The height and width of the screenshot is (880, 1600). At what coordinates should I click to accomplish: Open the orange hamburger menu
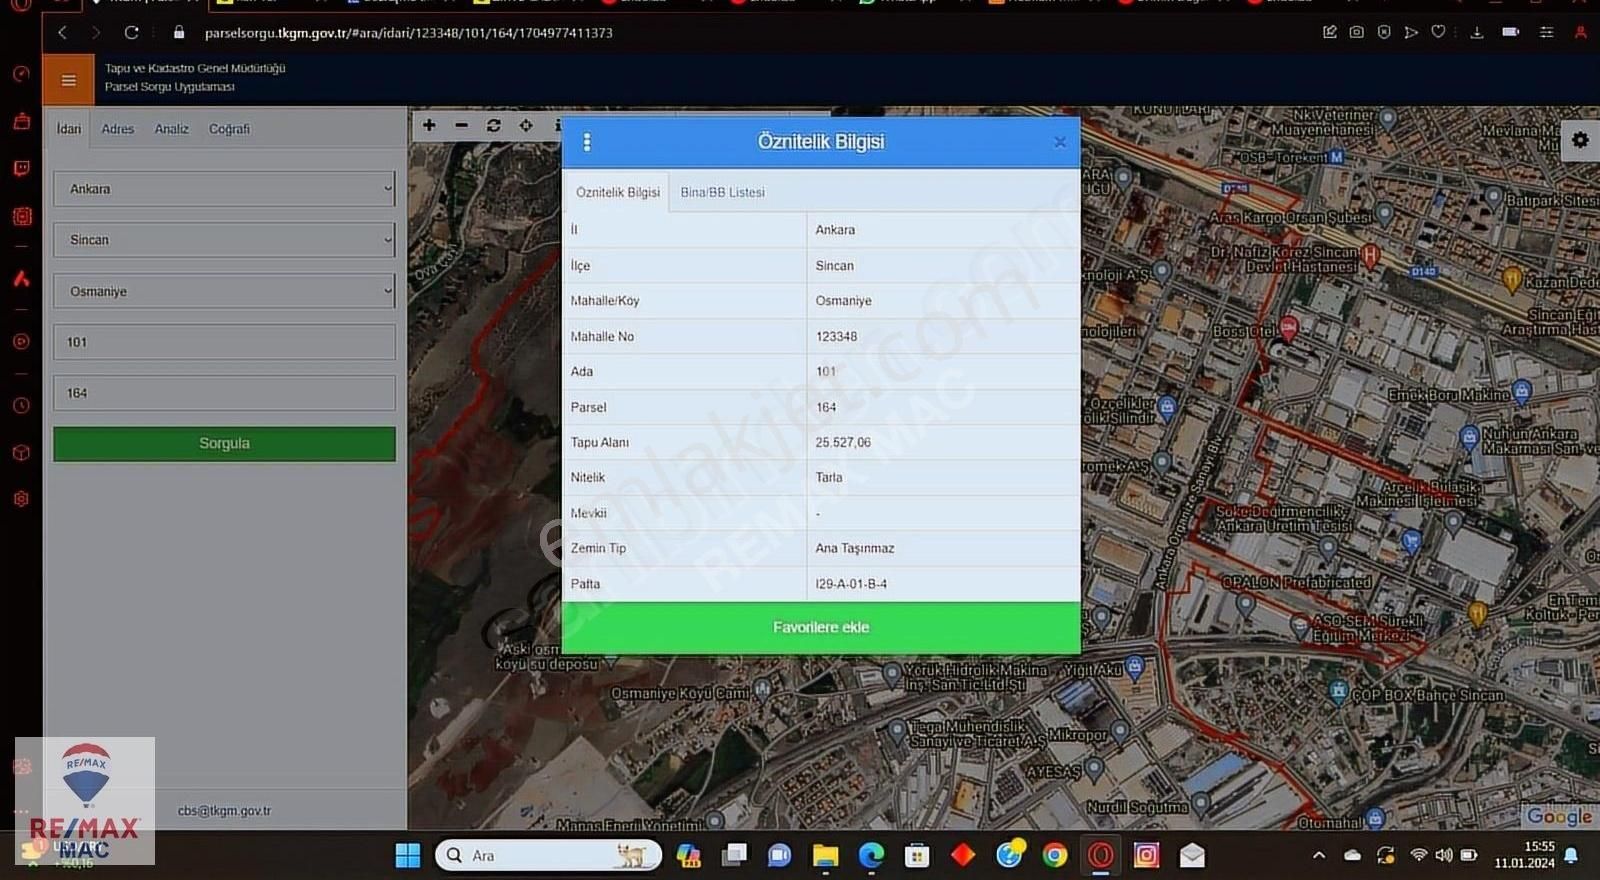[x=68, y=80]
